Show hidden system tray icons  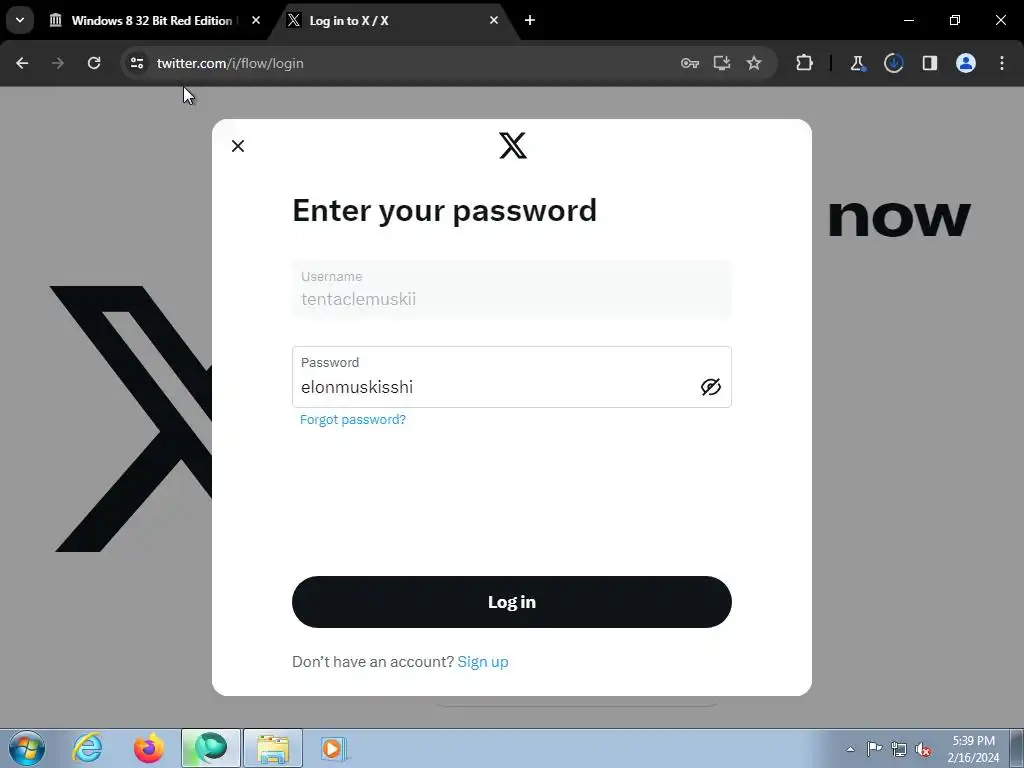coord(850,749)
